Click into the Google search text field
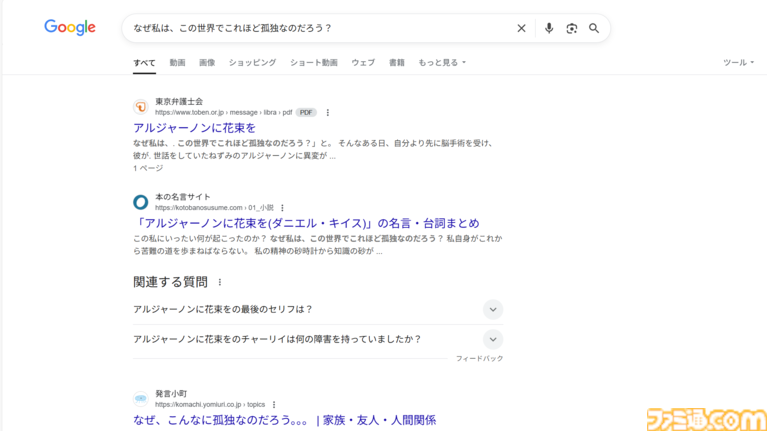The height and width of the screenshot is (431, 767). pos(318,28)
